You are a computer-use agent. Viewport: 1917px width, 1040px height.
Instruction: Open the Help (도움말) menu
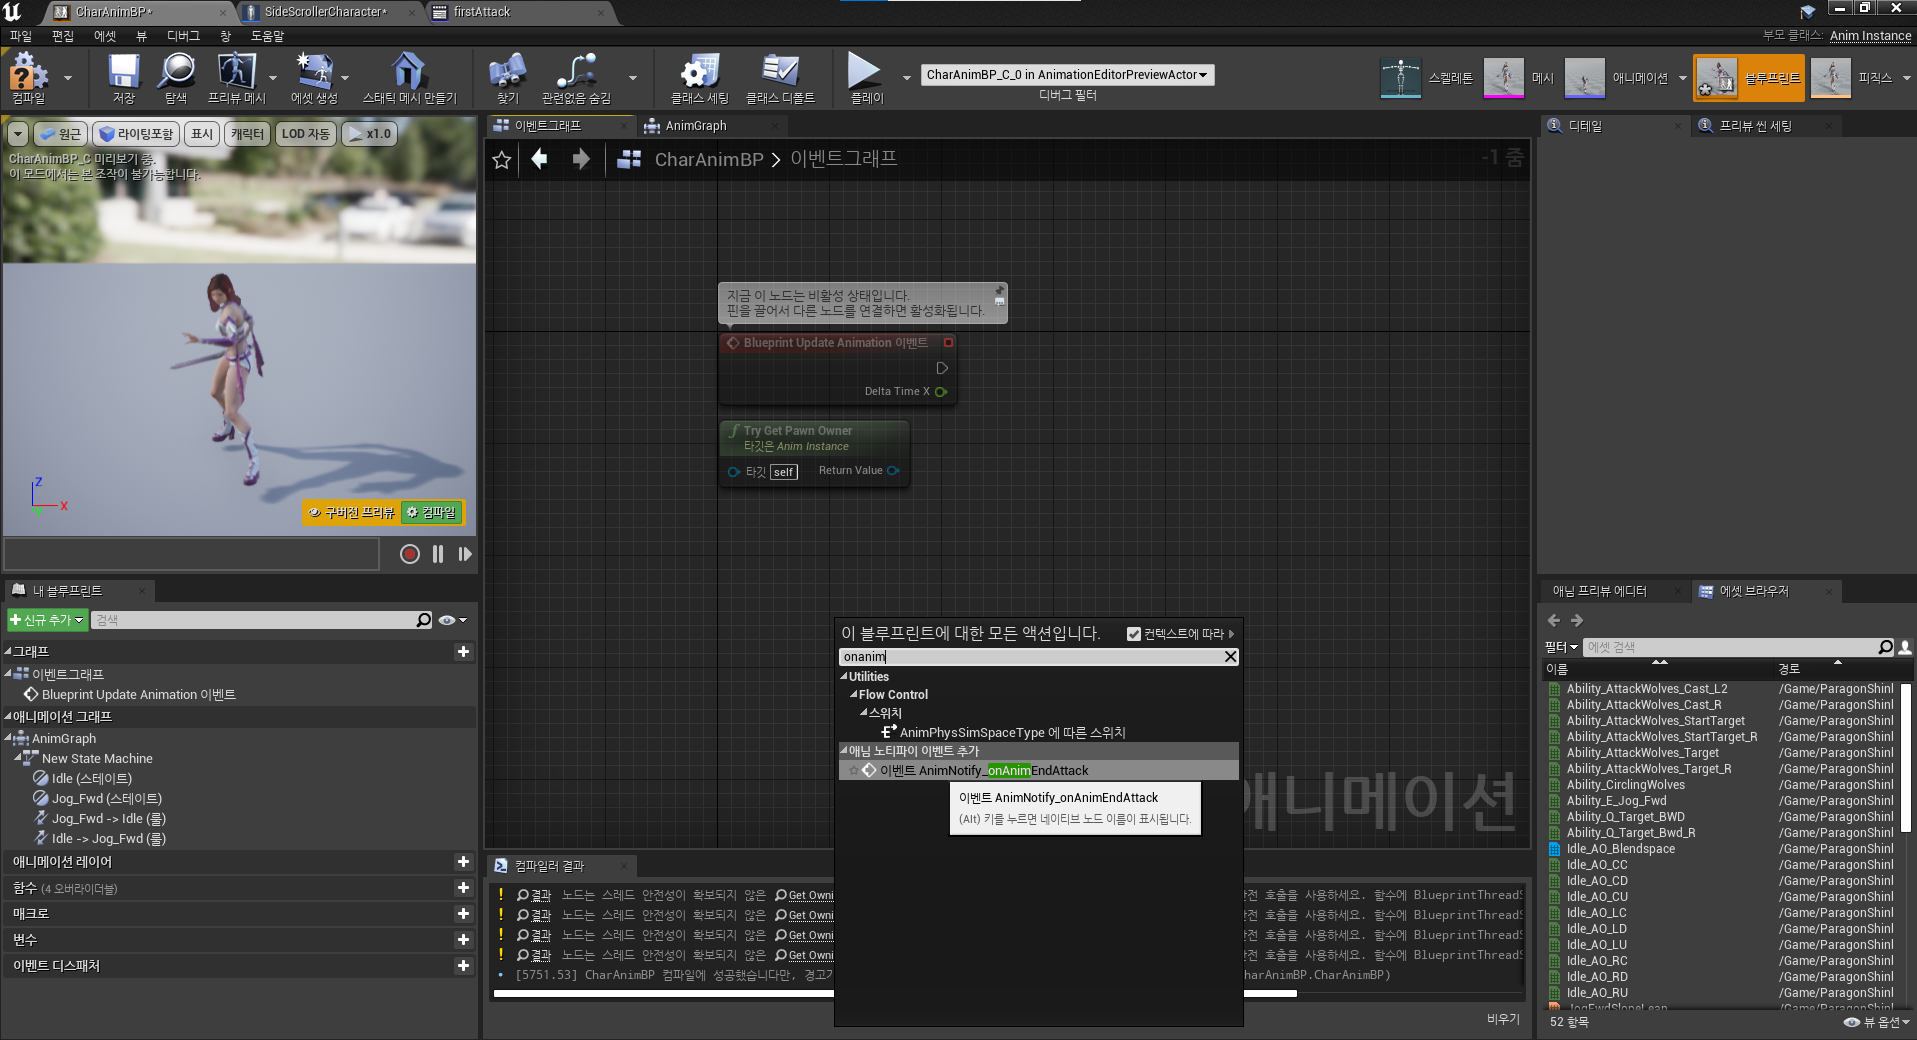[267, 36]
